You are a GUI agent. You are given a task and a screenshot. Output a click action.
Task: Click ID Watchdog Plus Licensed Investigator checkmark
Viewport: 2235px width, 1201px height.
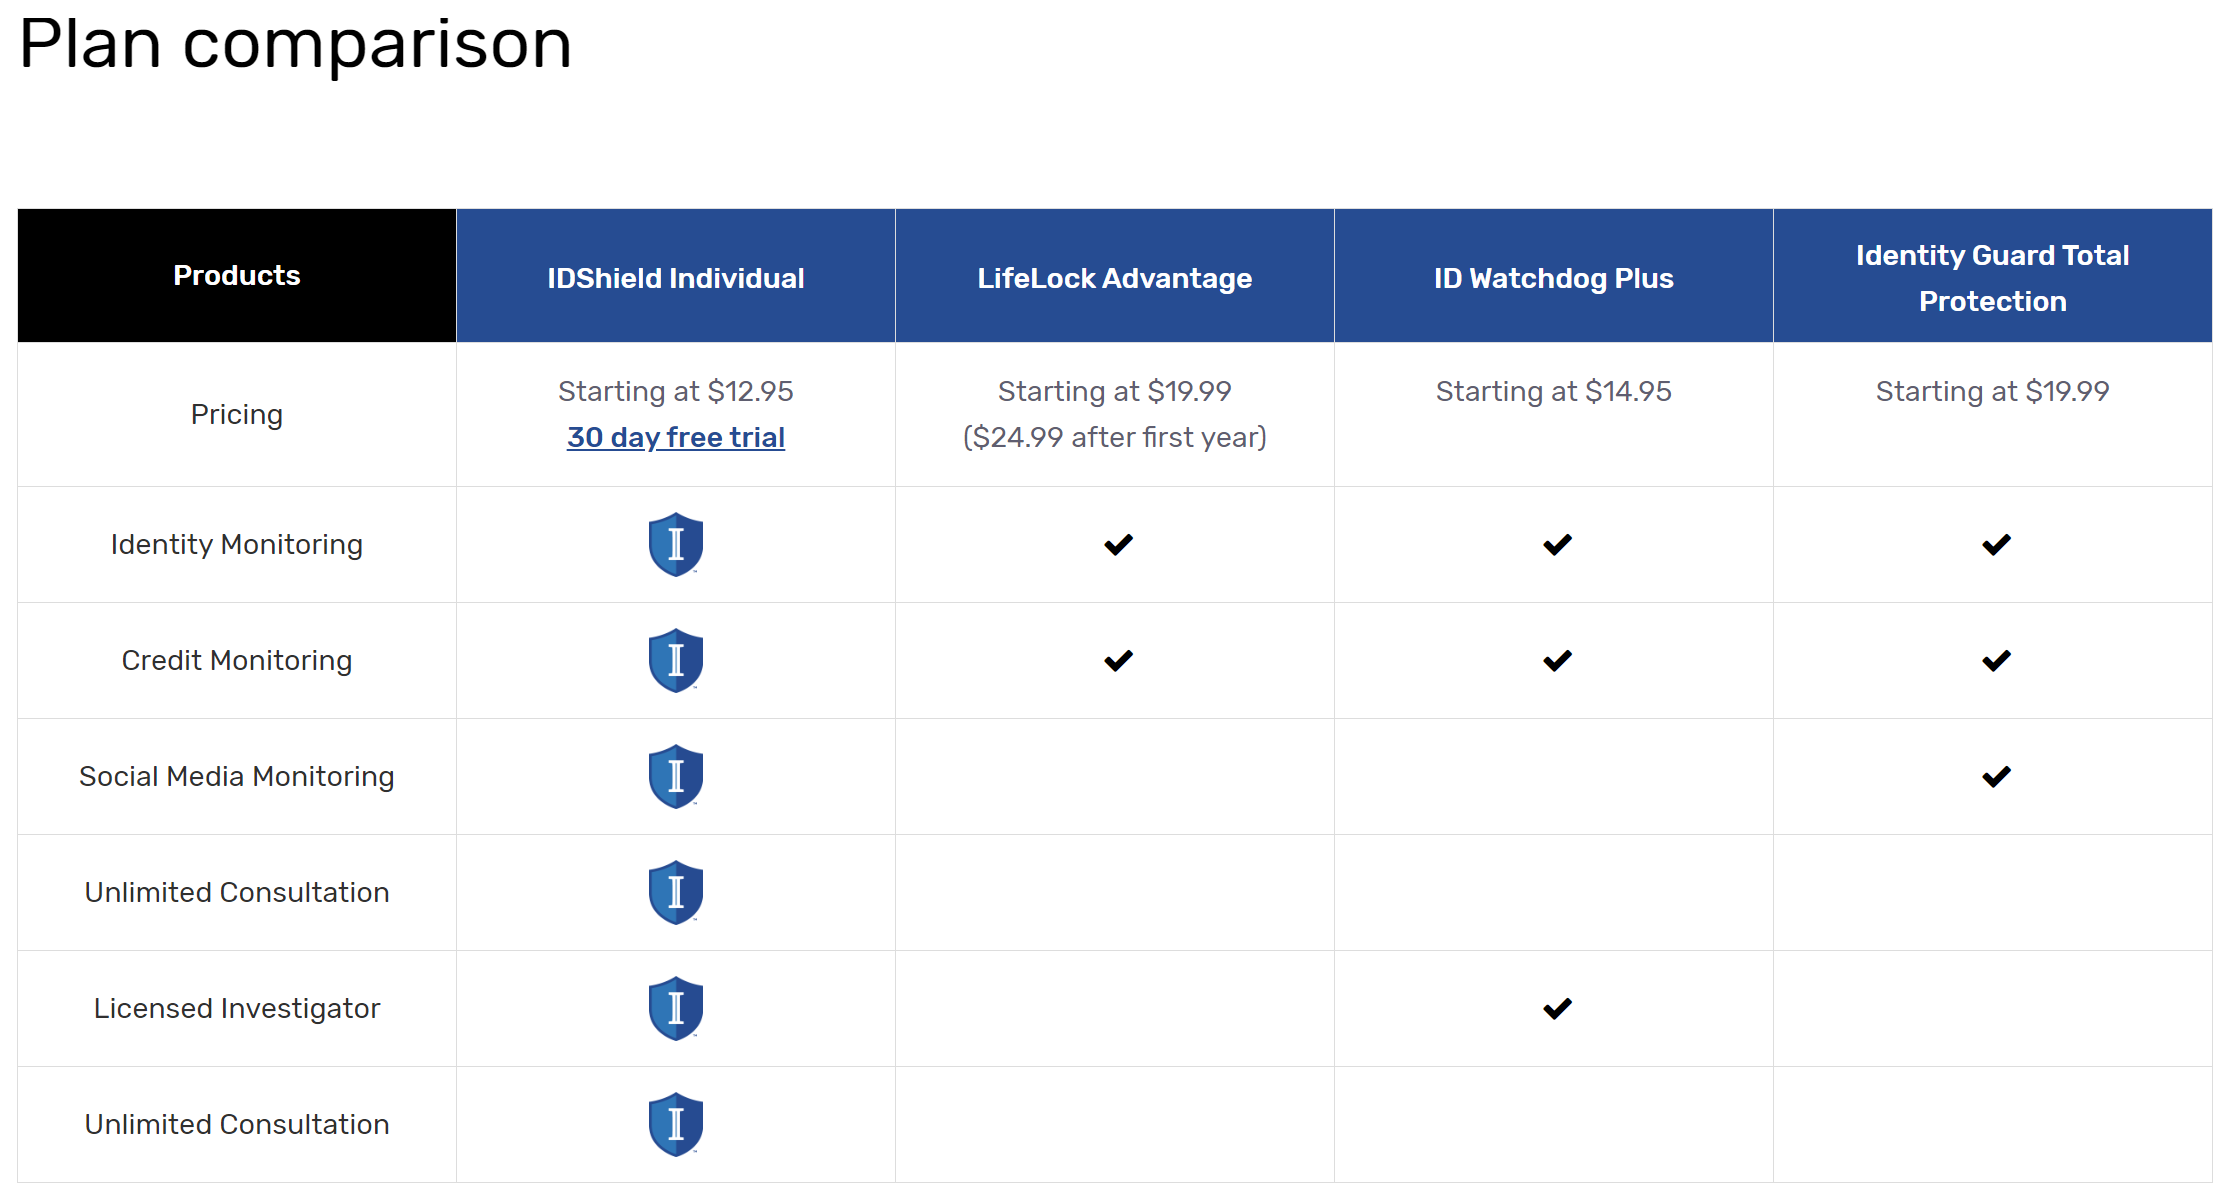pos(1557,1009)
